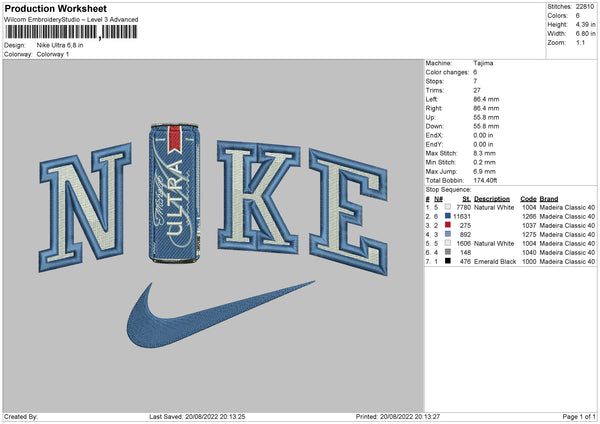Click stitch count '148' in stop row 6

[x=465, y=252]
